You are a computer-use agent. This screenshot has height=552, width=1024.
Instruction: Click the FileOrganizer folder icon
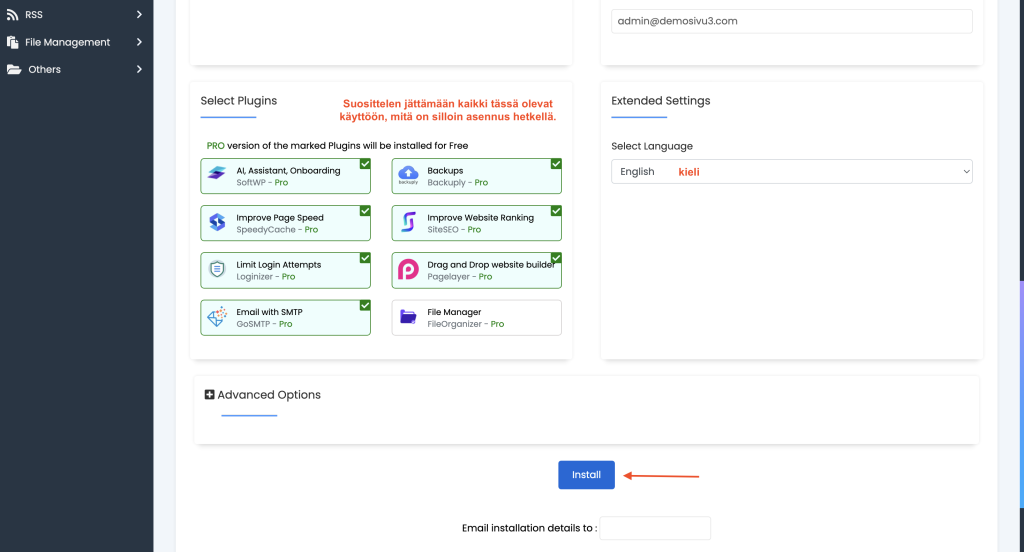[408, 318]
